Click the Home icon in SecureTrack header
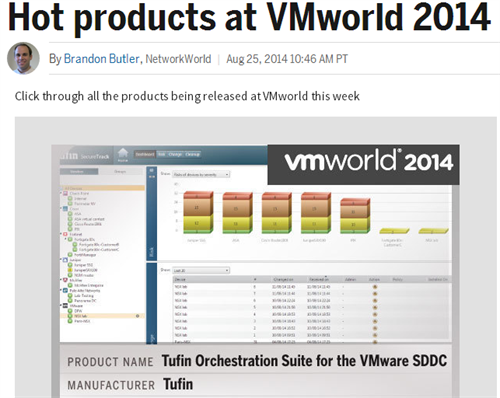Image resolution: width=500 pixels, height=398 pixels. 123,154
